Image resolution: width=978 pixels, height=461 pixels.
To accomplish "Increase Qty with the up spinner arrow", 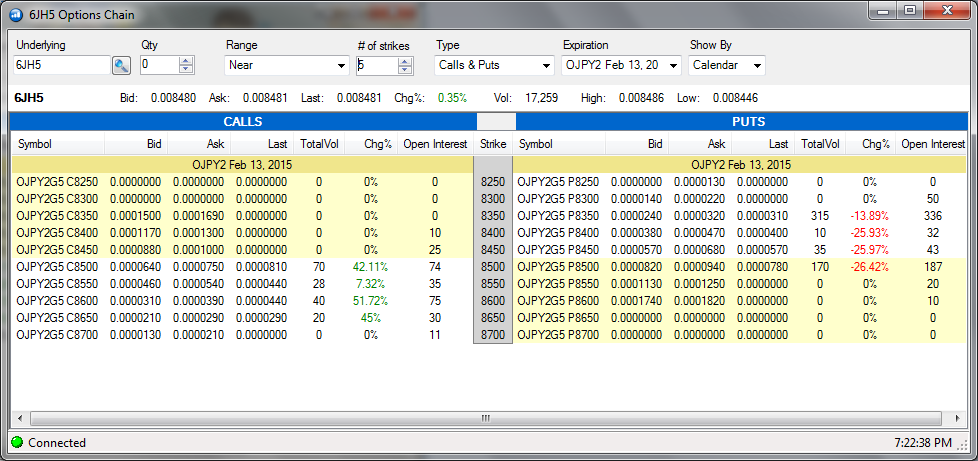I will tap(185, 60).
